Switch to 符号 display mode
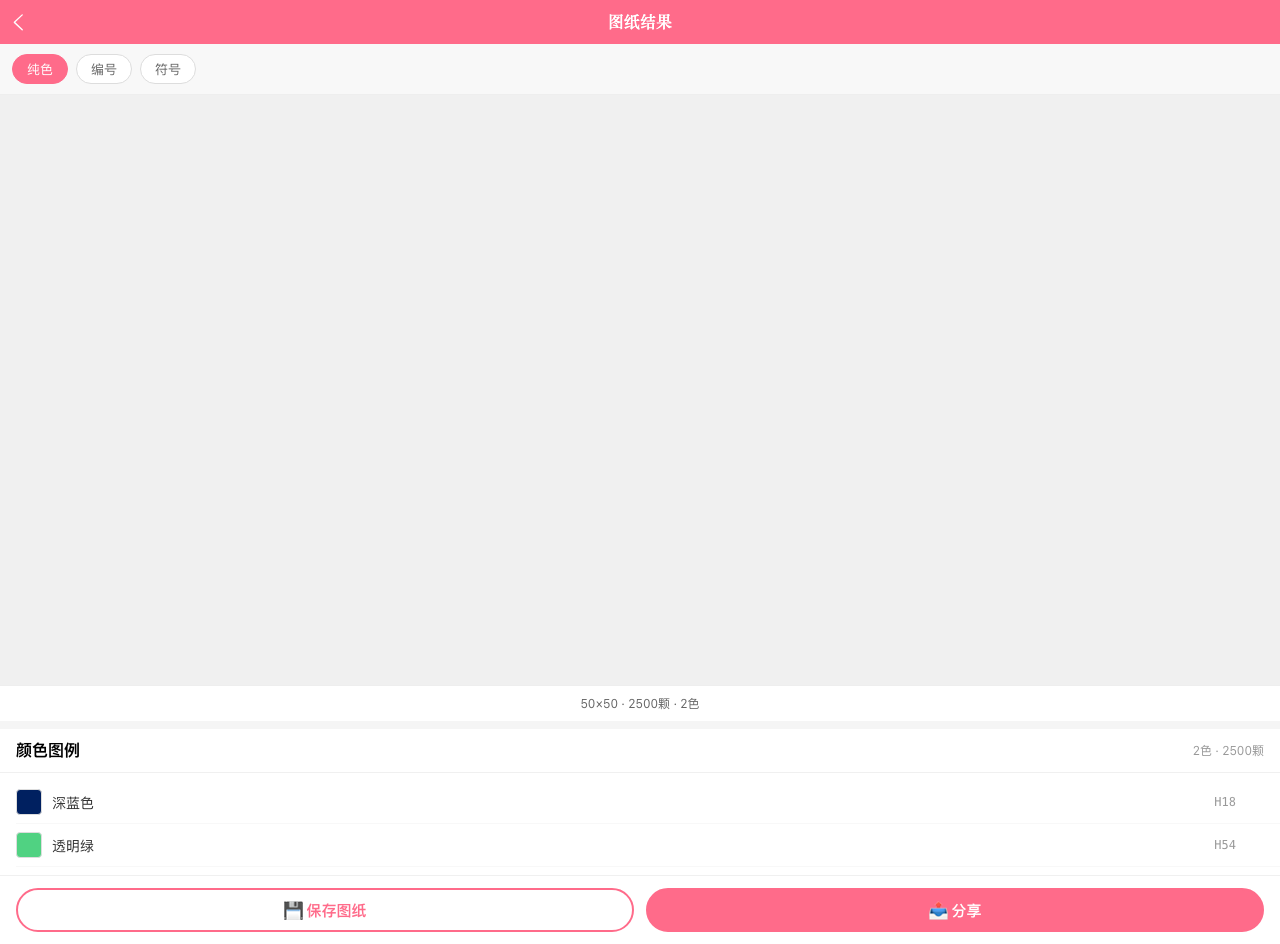This screenshot has width=1280, height=944. coord(168,69)
